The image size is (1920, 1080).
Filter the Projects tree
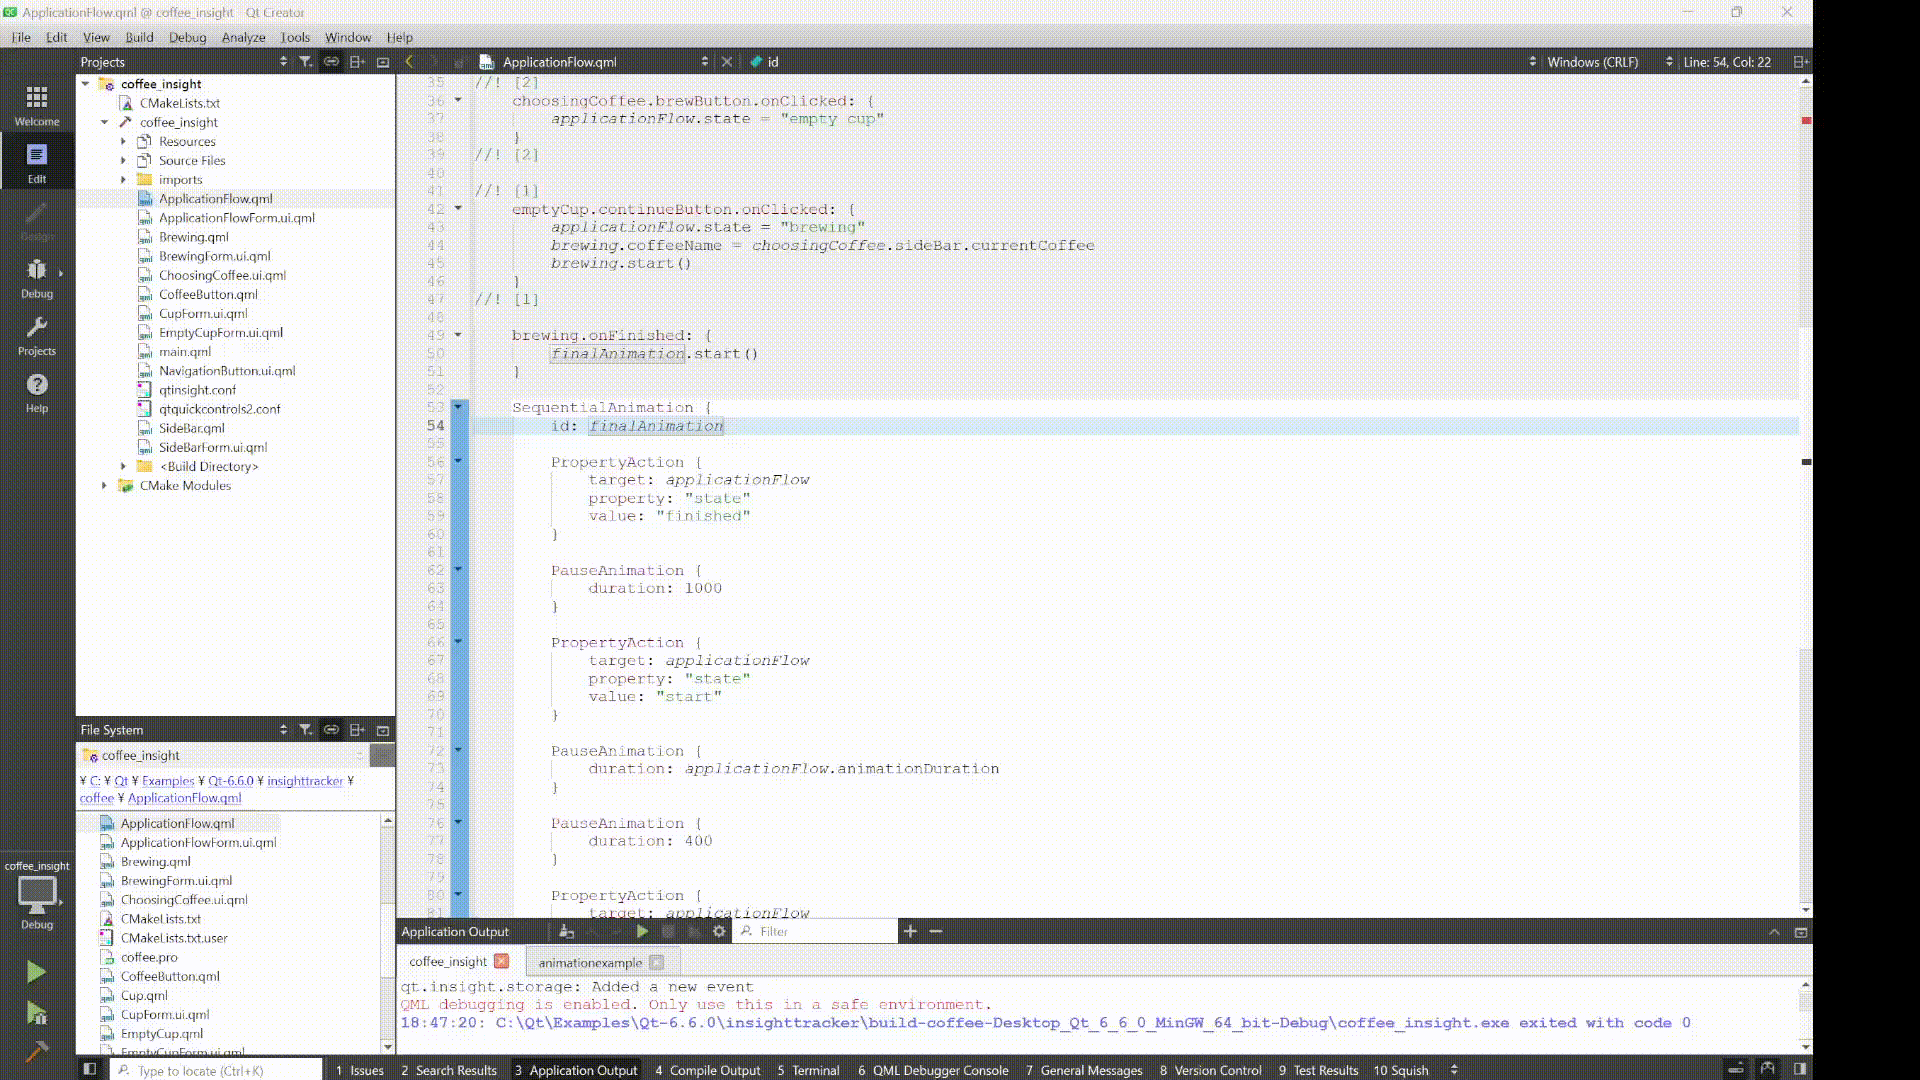click(306, 62)
